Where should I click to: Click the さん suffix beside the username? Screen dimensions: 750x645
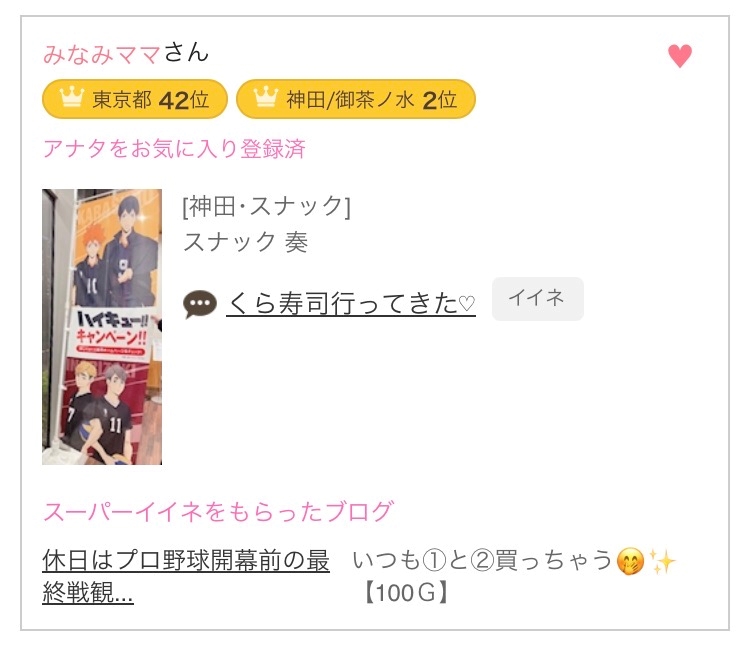click(x=186, y=53)
